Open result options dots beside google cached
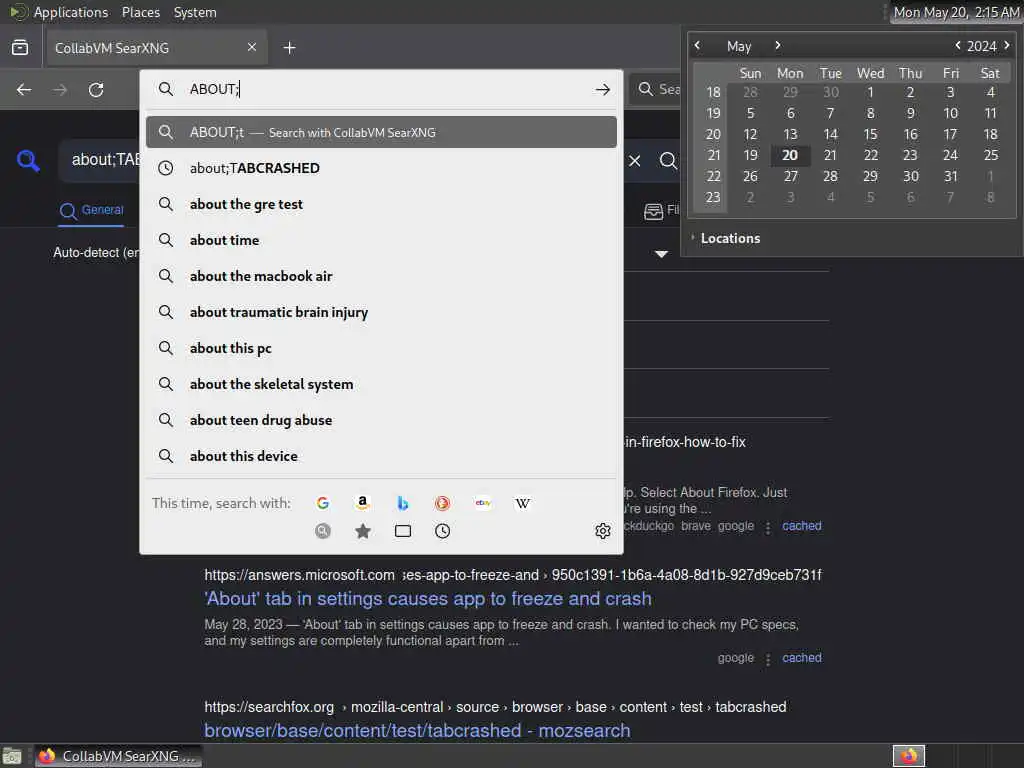Image resolution: width=1024 pixels, height=768 pixels. point(768,659)
